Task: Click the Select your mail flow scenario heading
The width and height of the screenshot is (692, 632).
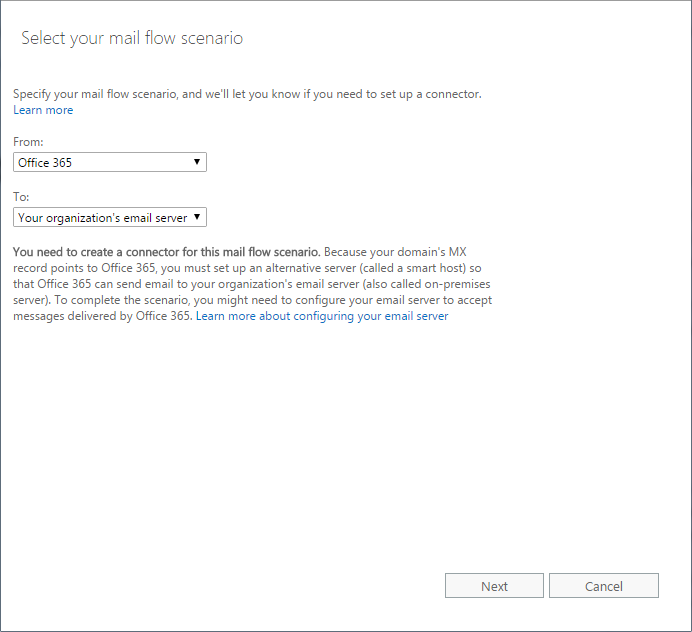Action: (132, 39)
